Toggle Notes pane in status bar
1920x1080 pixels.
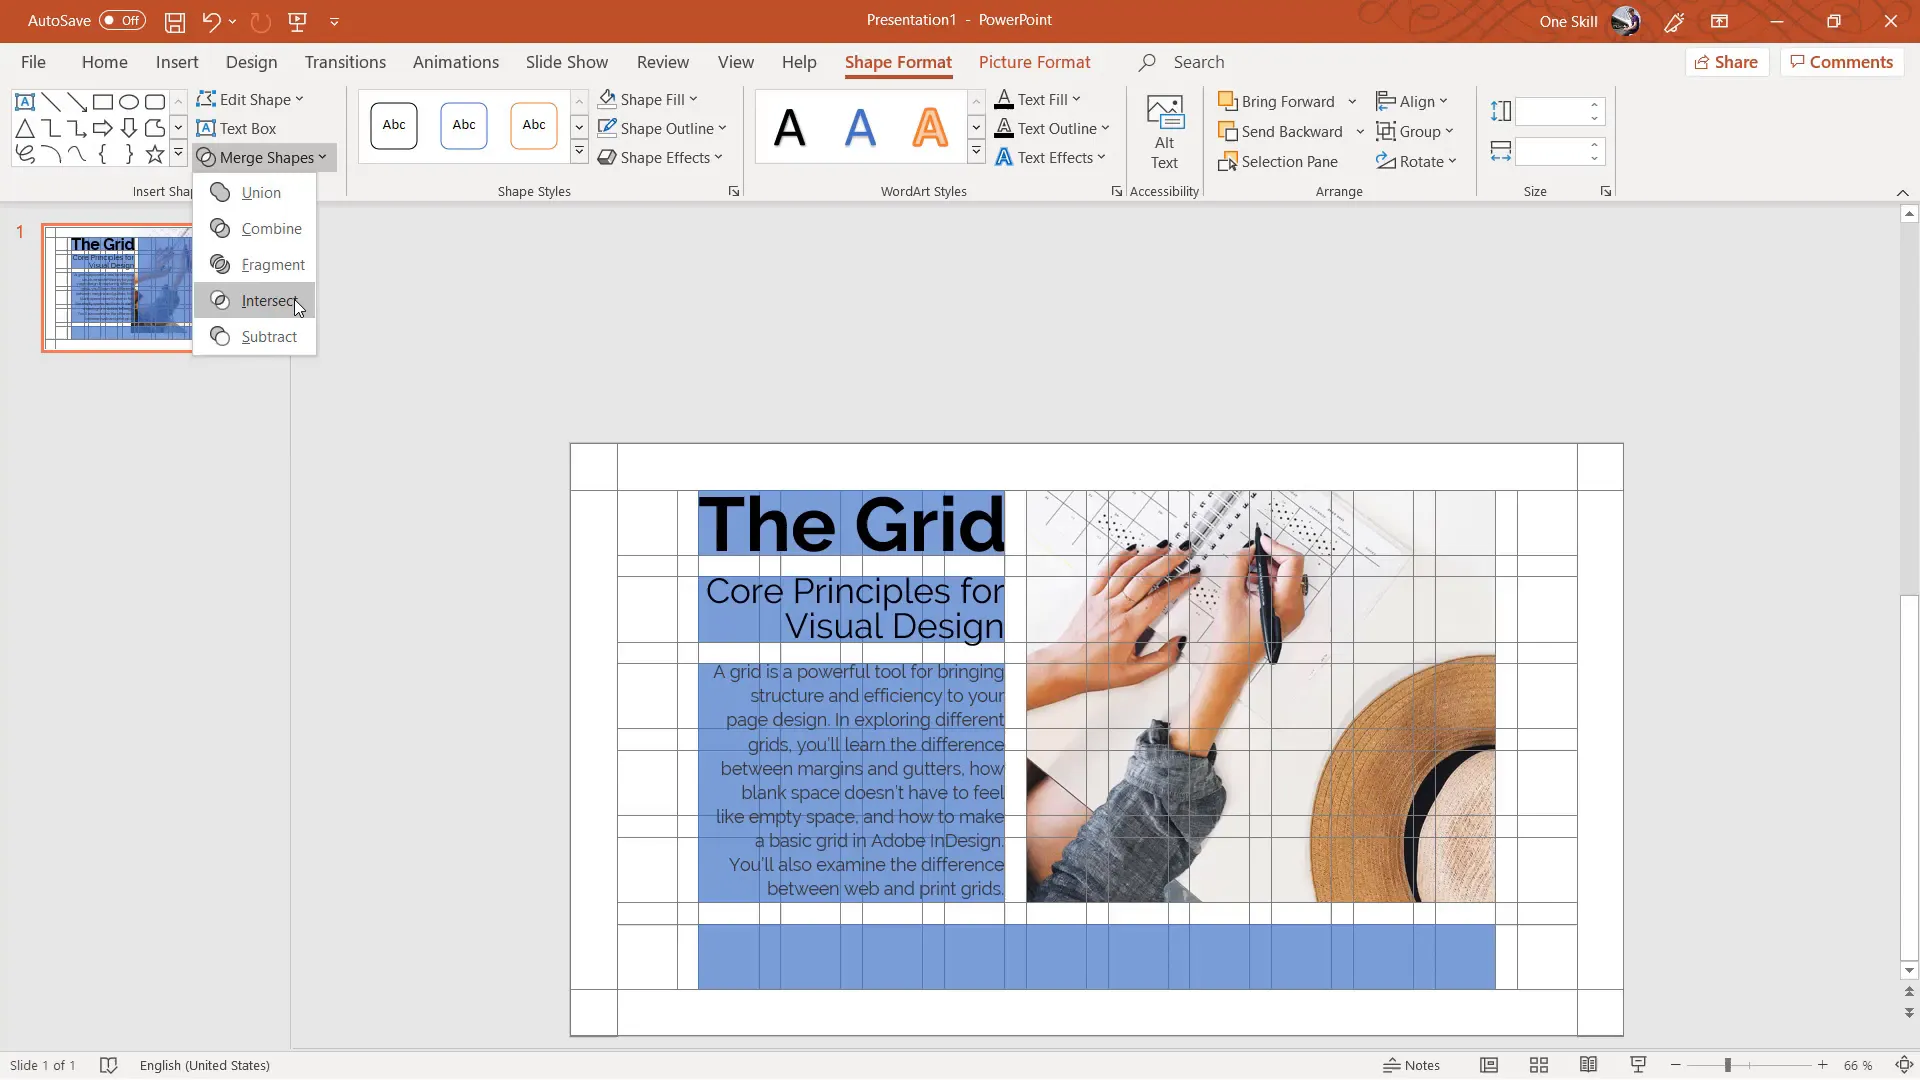coord(1411,1065)
